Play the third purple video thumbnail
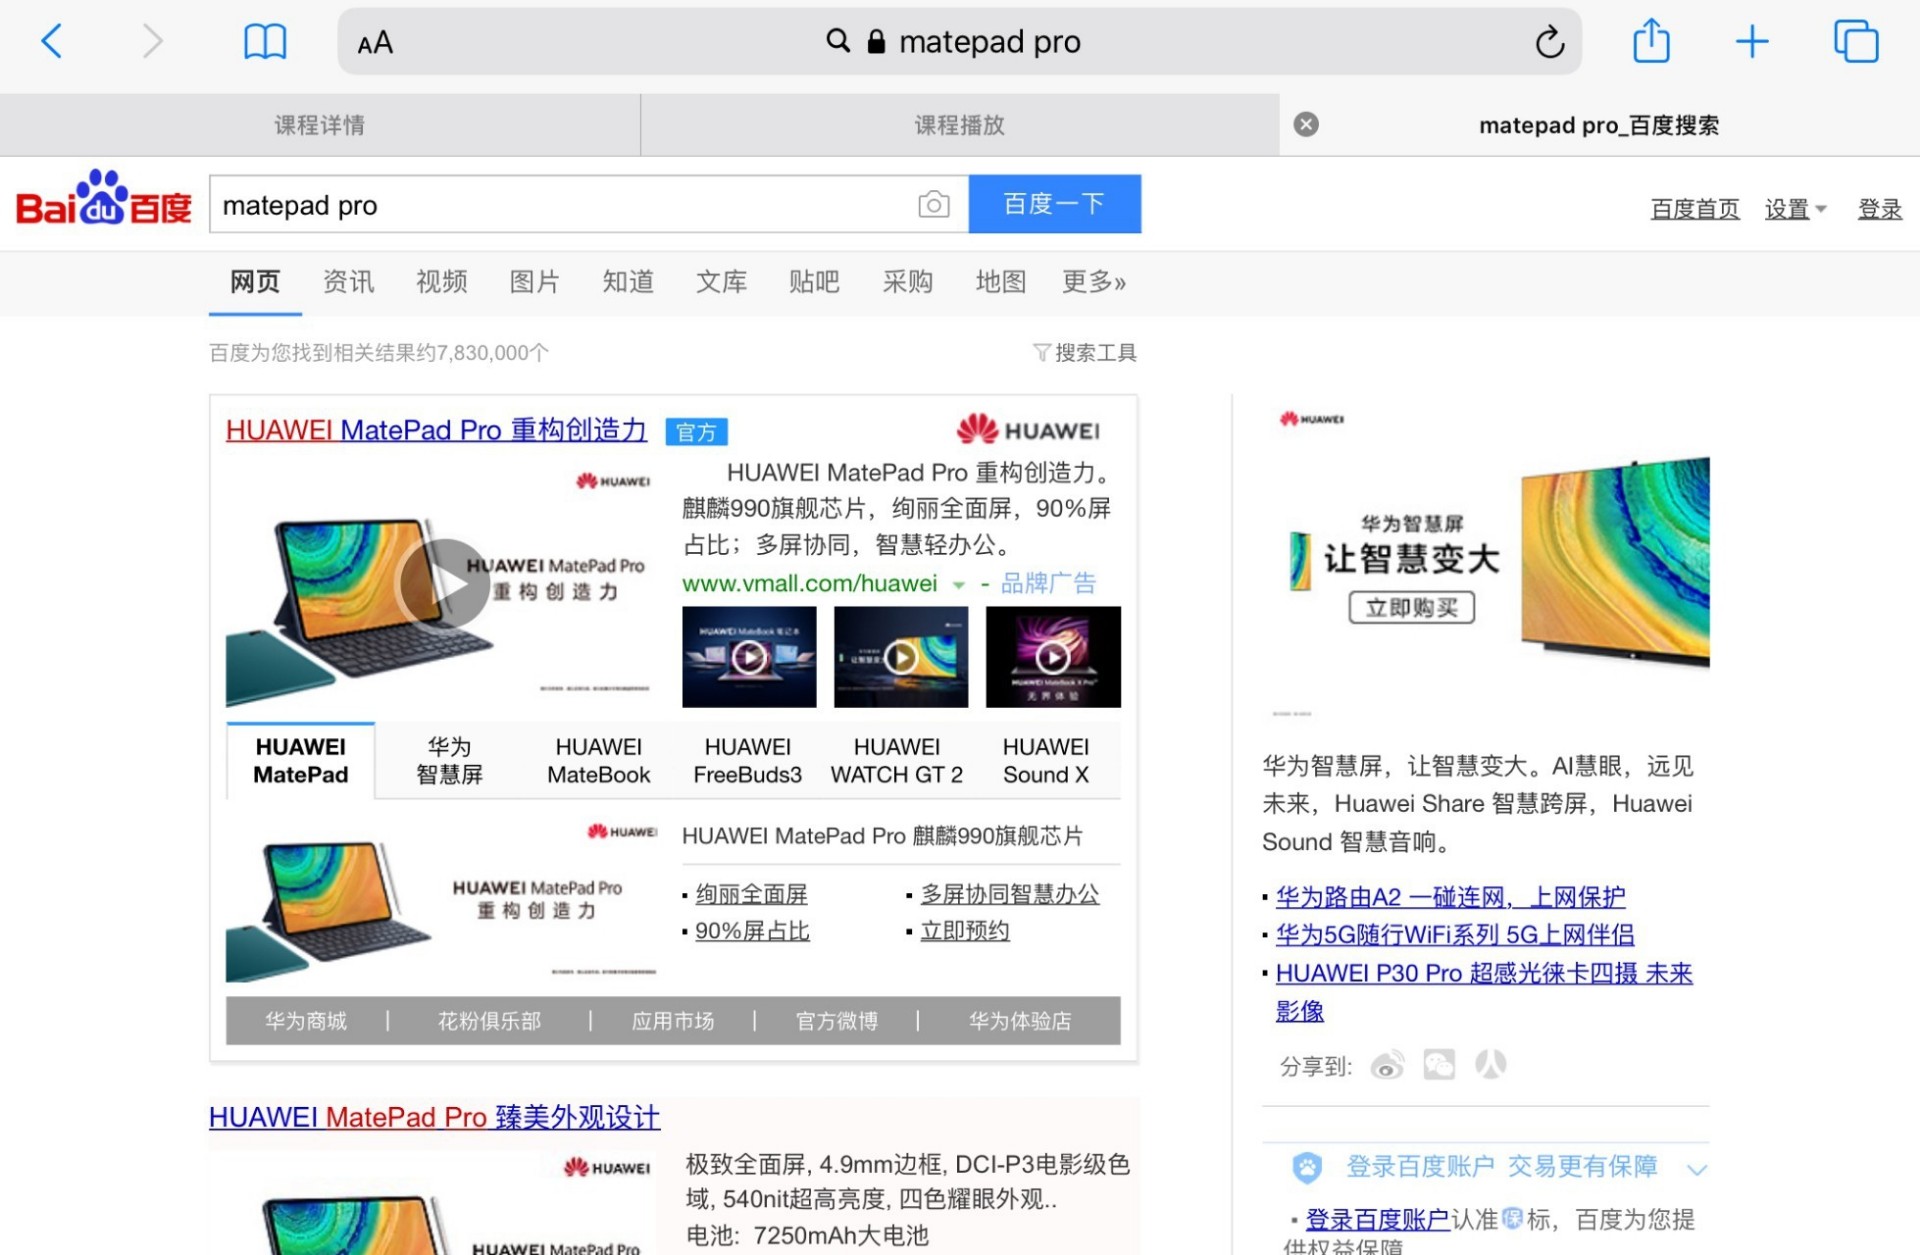 1053,657
